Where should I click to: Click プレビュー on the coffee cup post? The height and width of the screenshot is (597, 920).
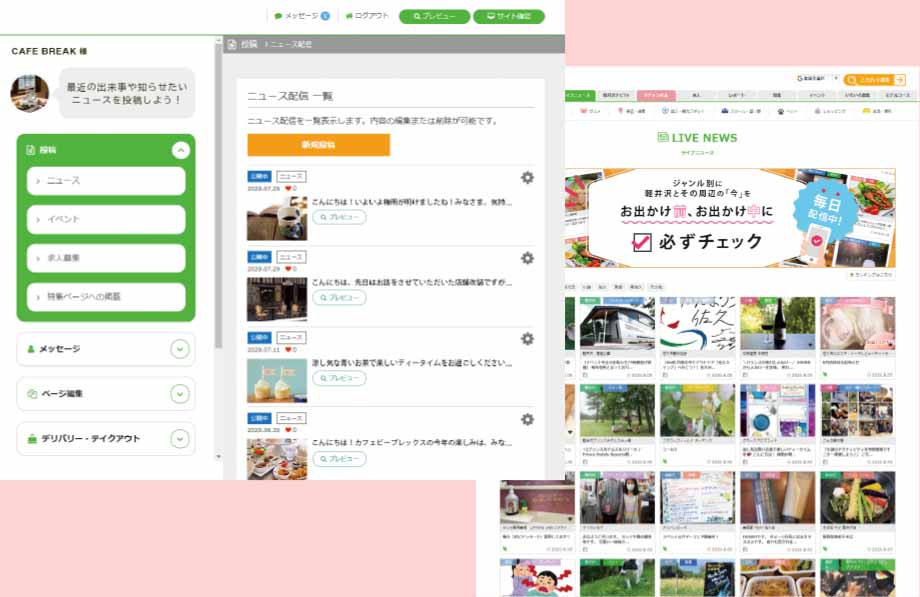(x=339, y=217)
